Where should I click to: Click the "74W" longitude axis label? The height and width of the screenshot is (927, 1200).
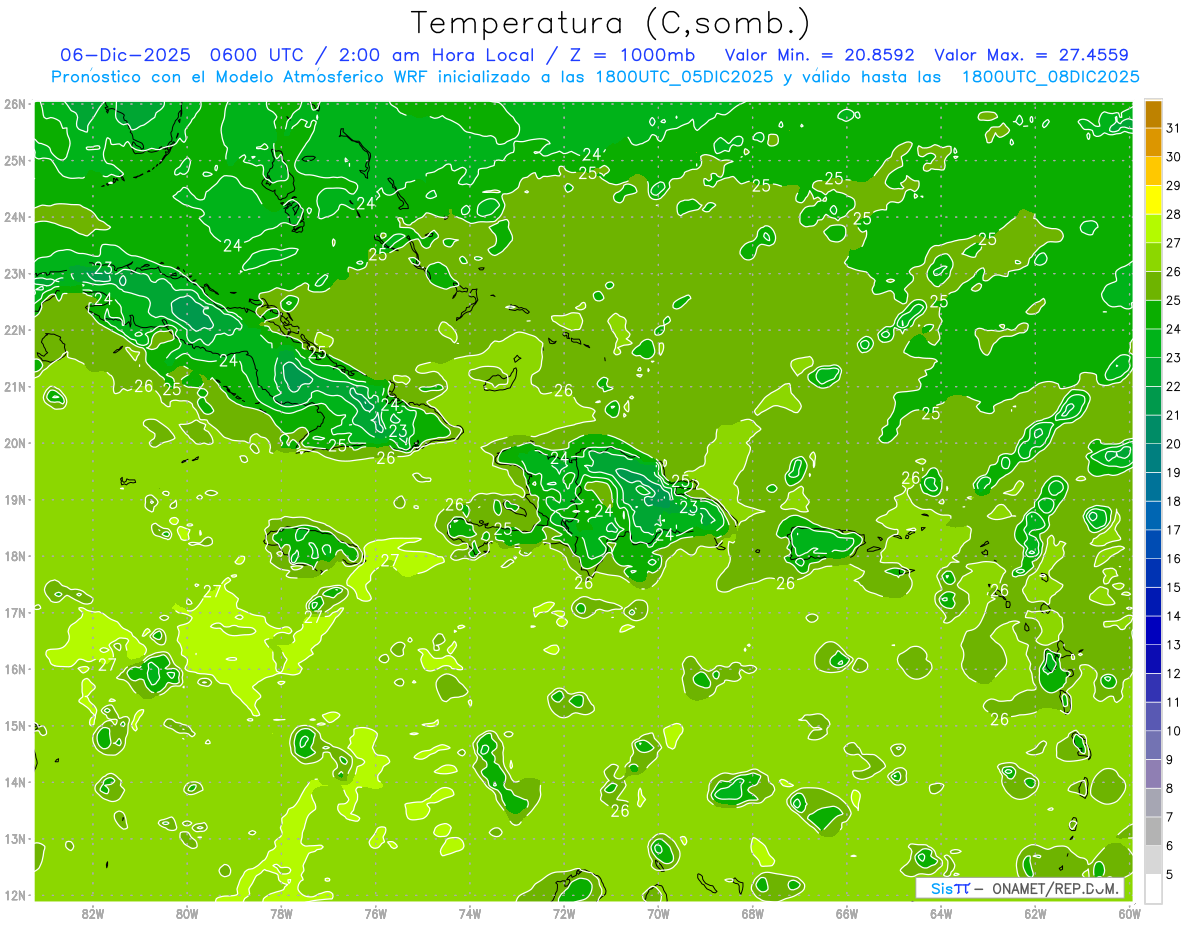click(470, 912)
